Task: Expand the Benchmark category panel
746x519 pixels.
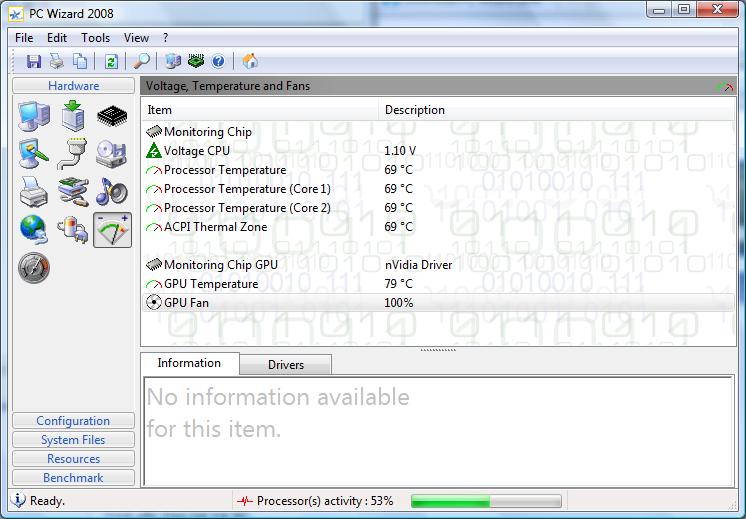Action: 73,478
